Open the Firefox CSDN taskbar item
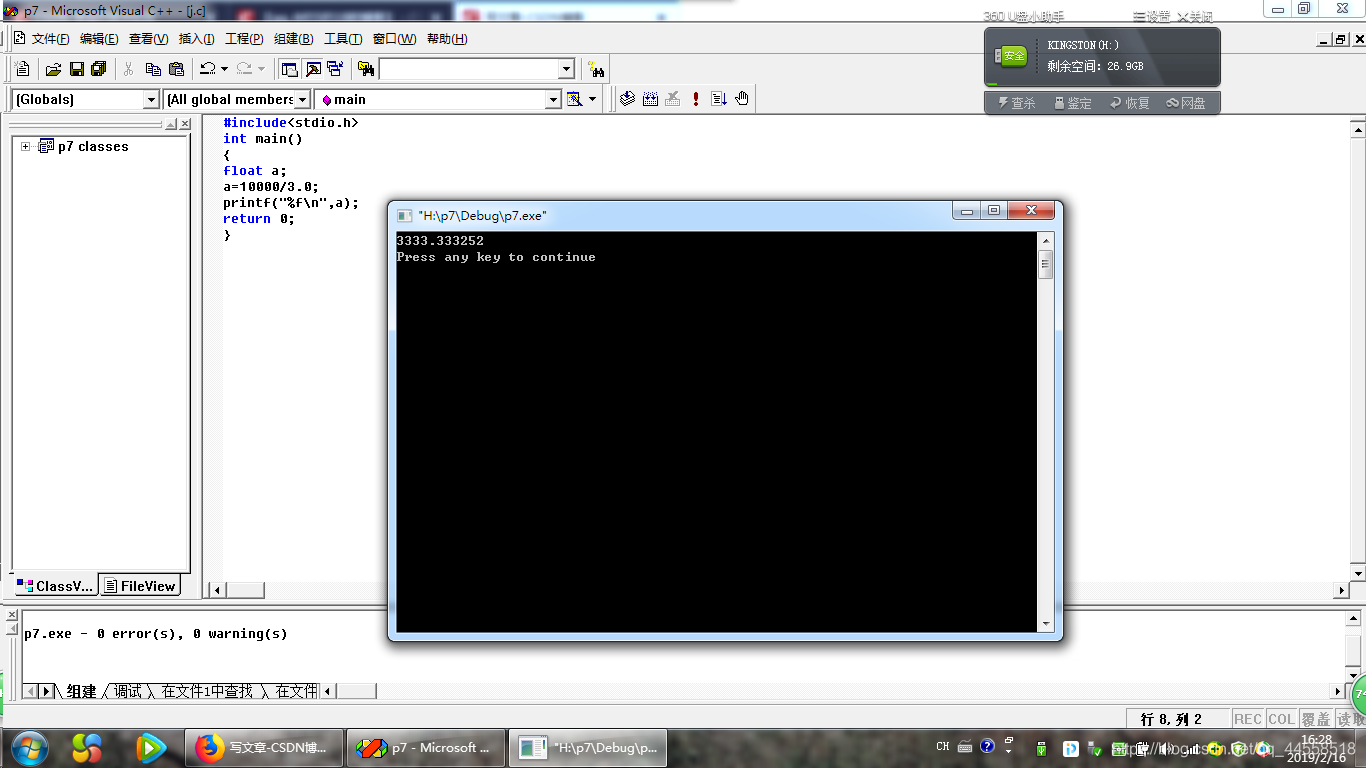 coord(265,748)
